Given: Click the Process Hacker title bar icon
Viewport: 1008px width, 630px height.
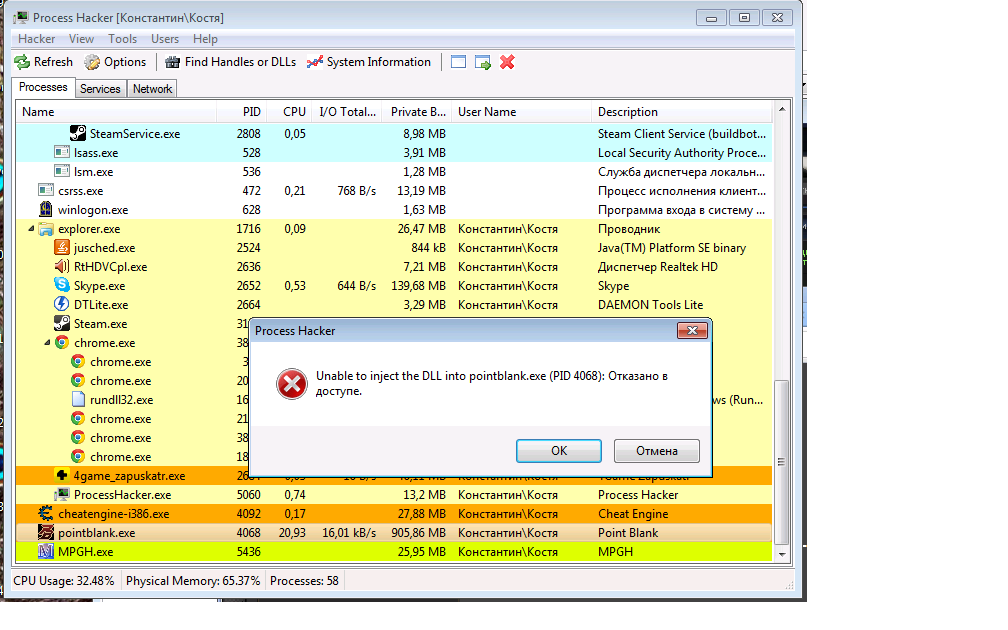Looking at the screenshot, I should click(21, 17).
